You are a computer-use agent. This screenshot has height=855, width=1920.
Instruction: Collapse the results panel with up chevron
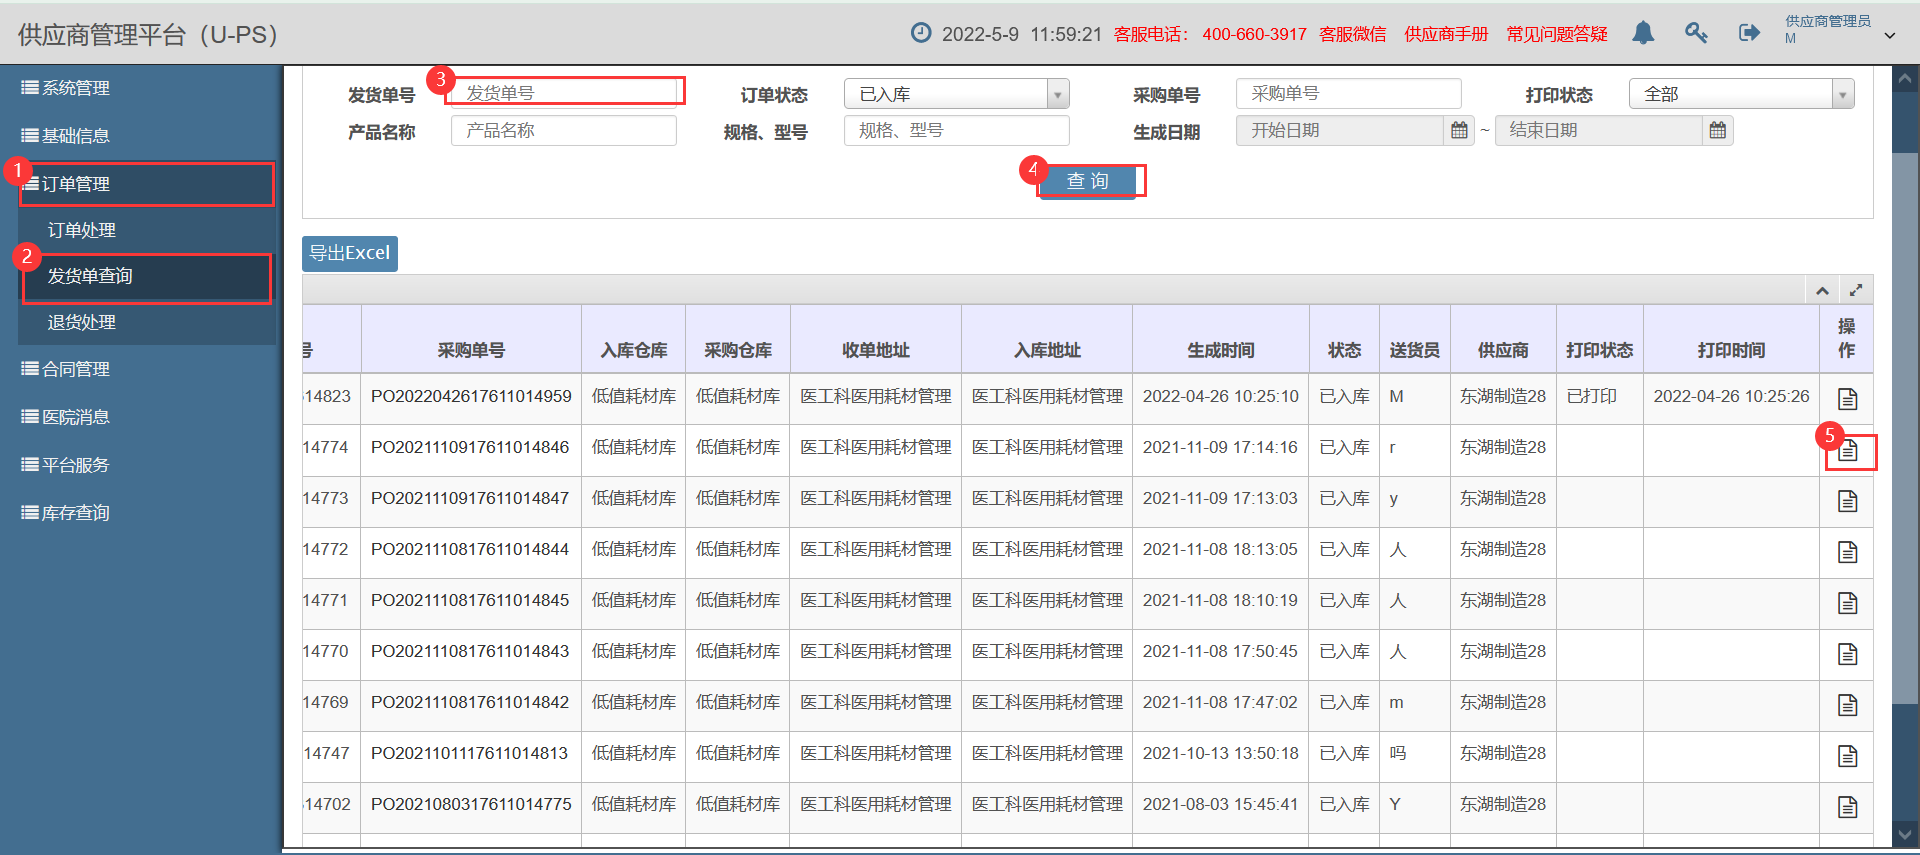pos(1822,290)
